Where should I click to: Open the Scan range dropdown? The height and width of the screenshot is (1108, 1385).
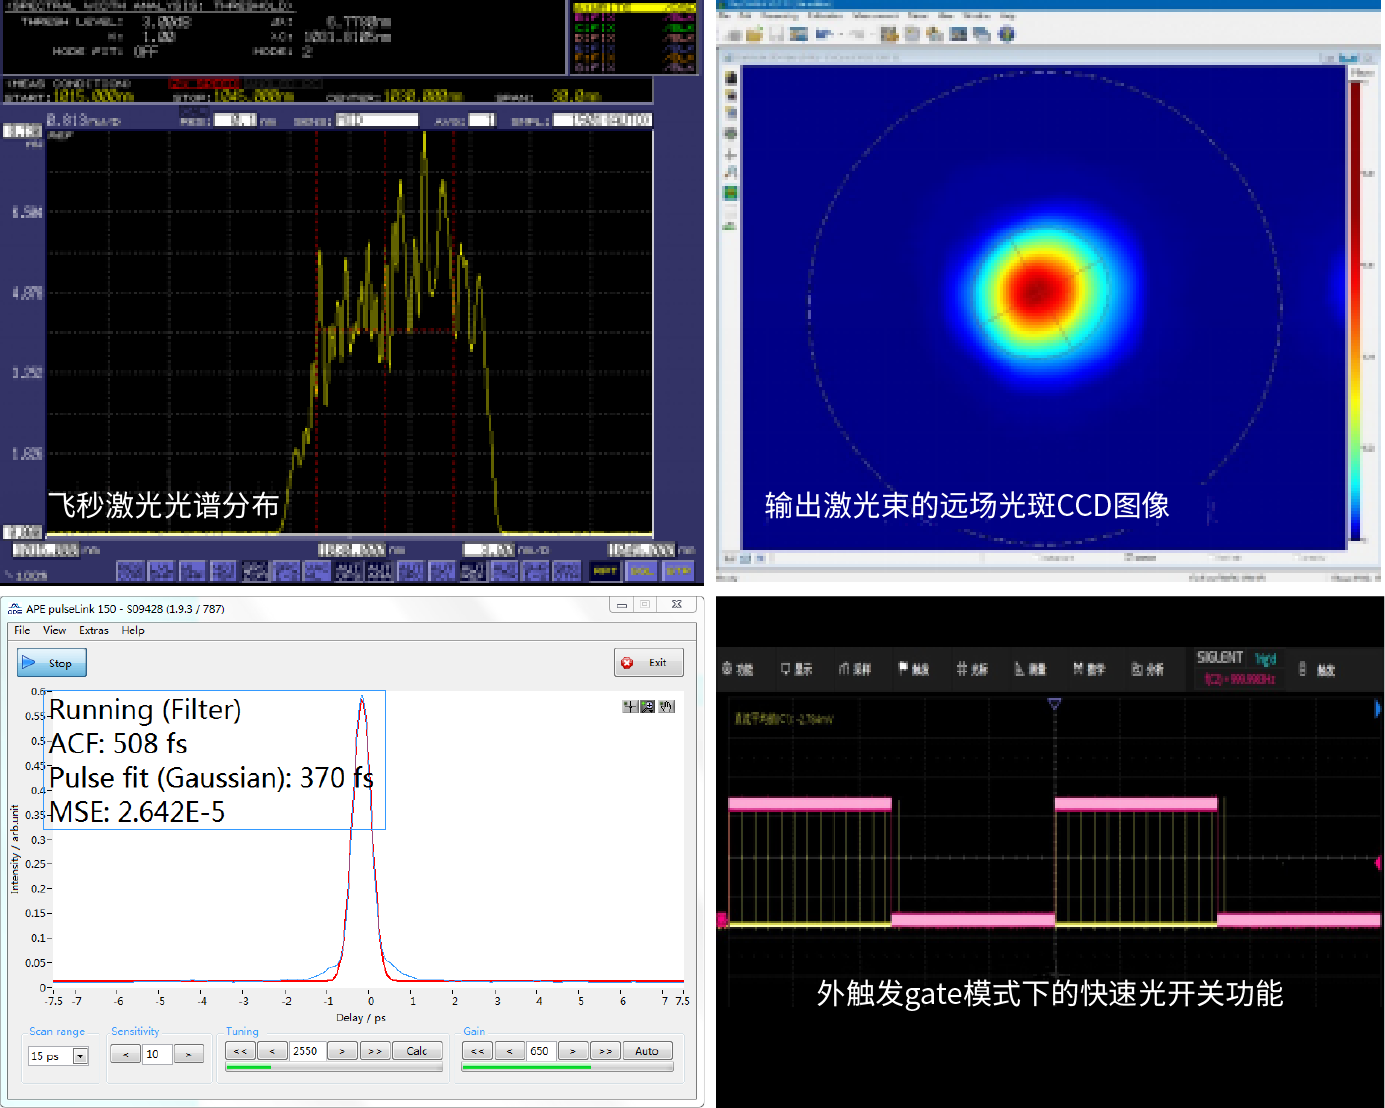pyautogui.click(x=80, y=1056)
